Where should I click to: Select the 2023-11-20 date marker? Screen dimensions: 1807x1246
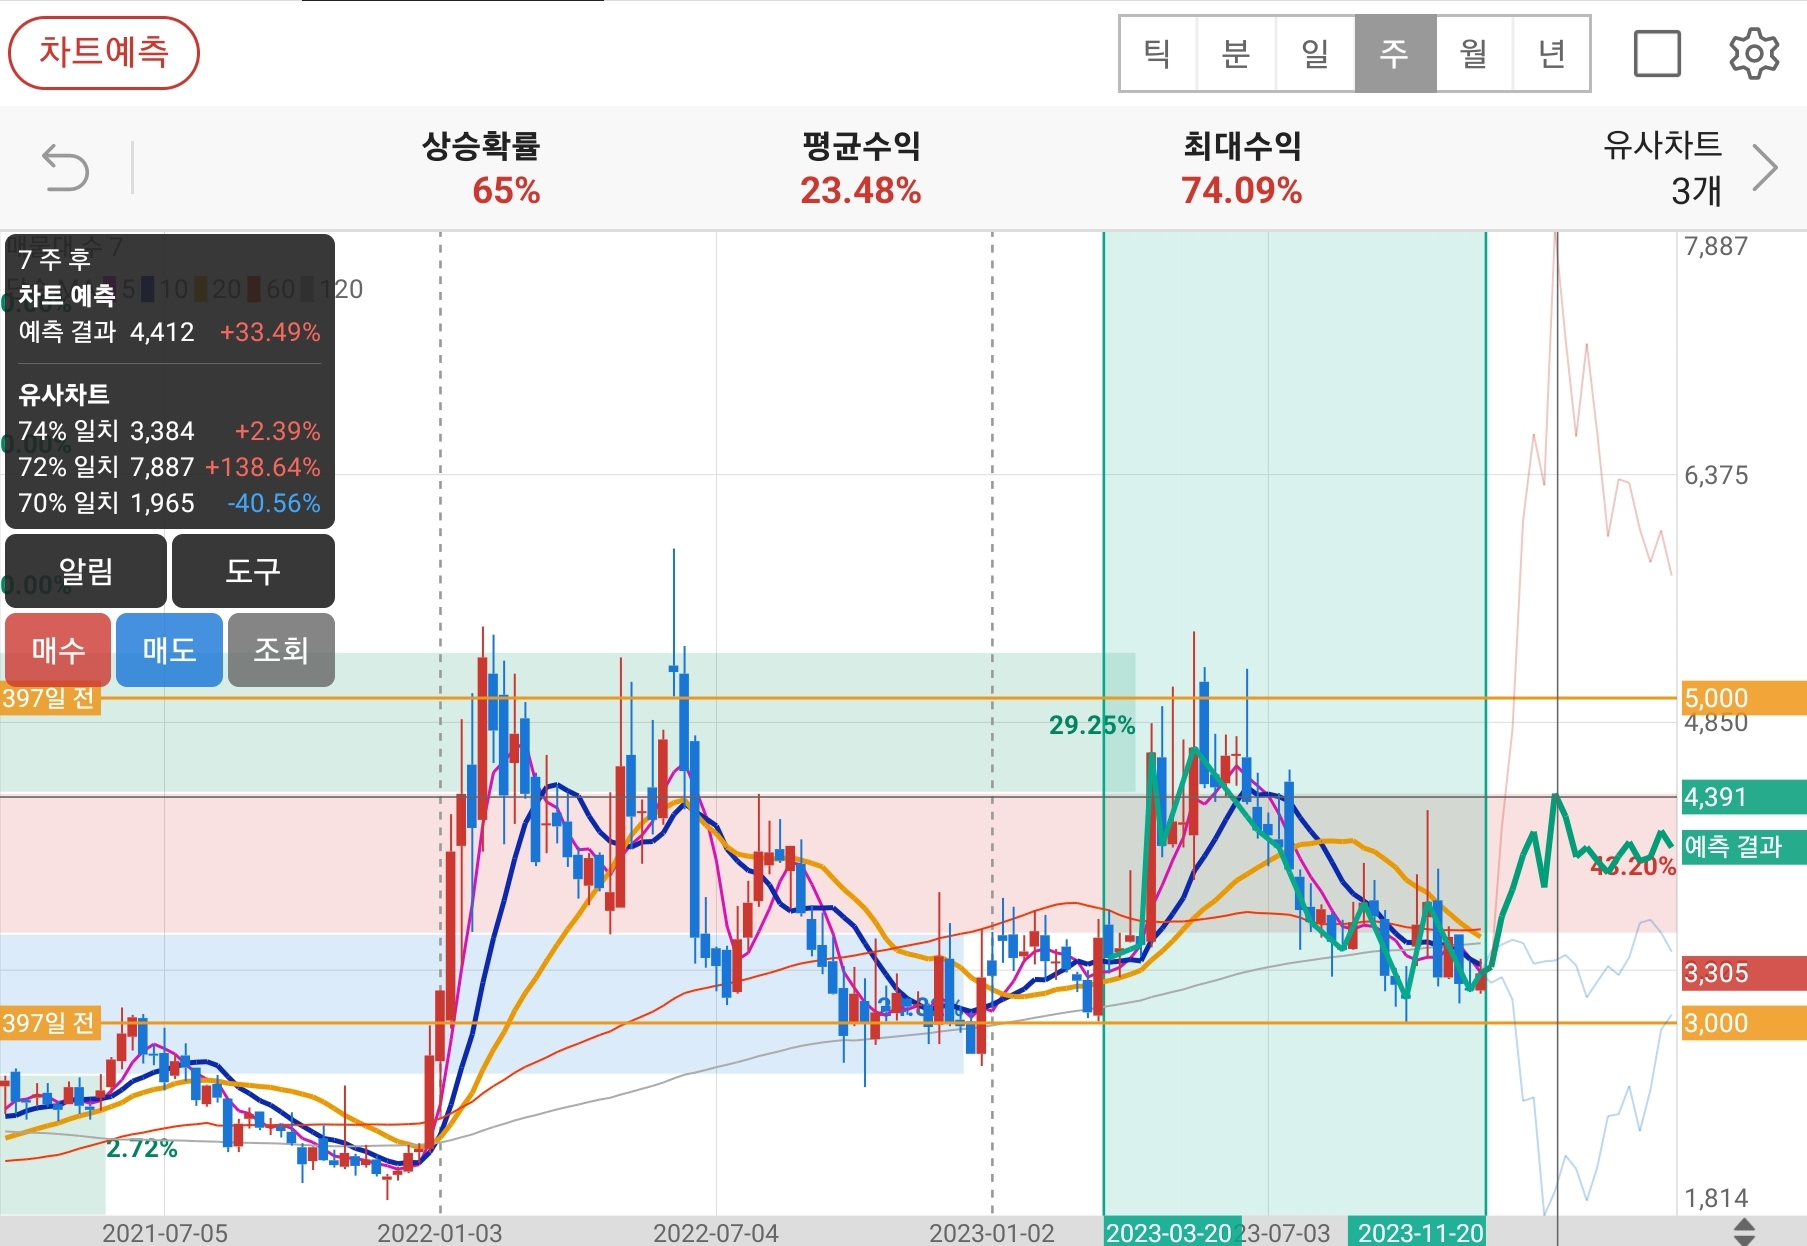point(1418,1232)
